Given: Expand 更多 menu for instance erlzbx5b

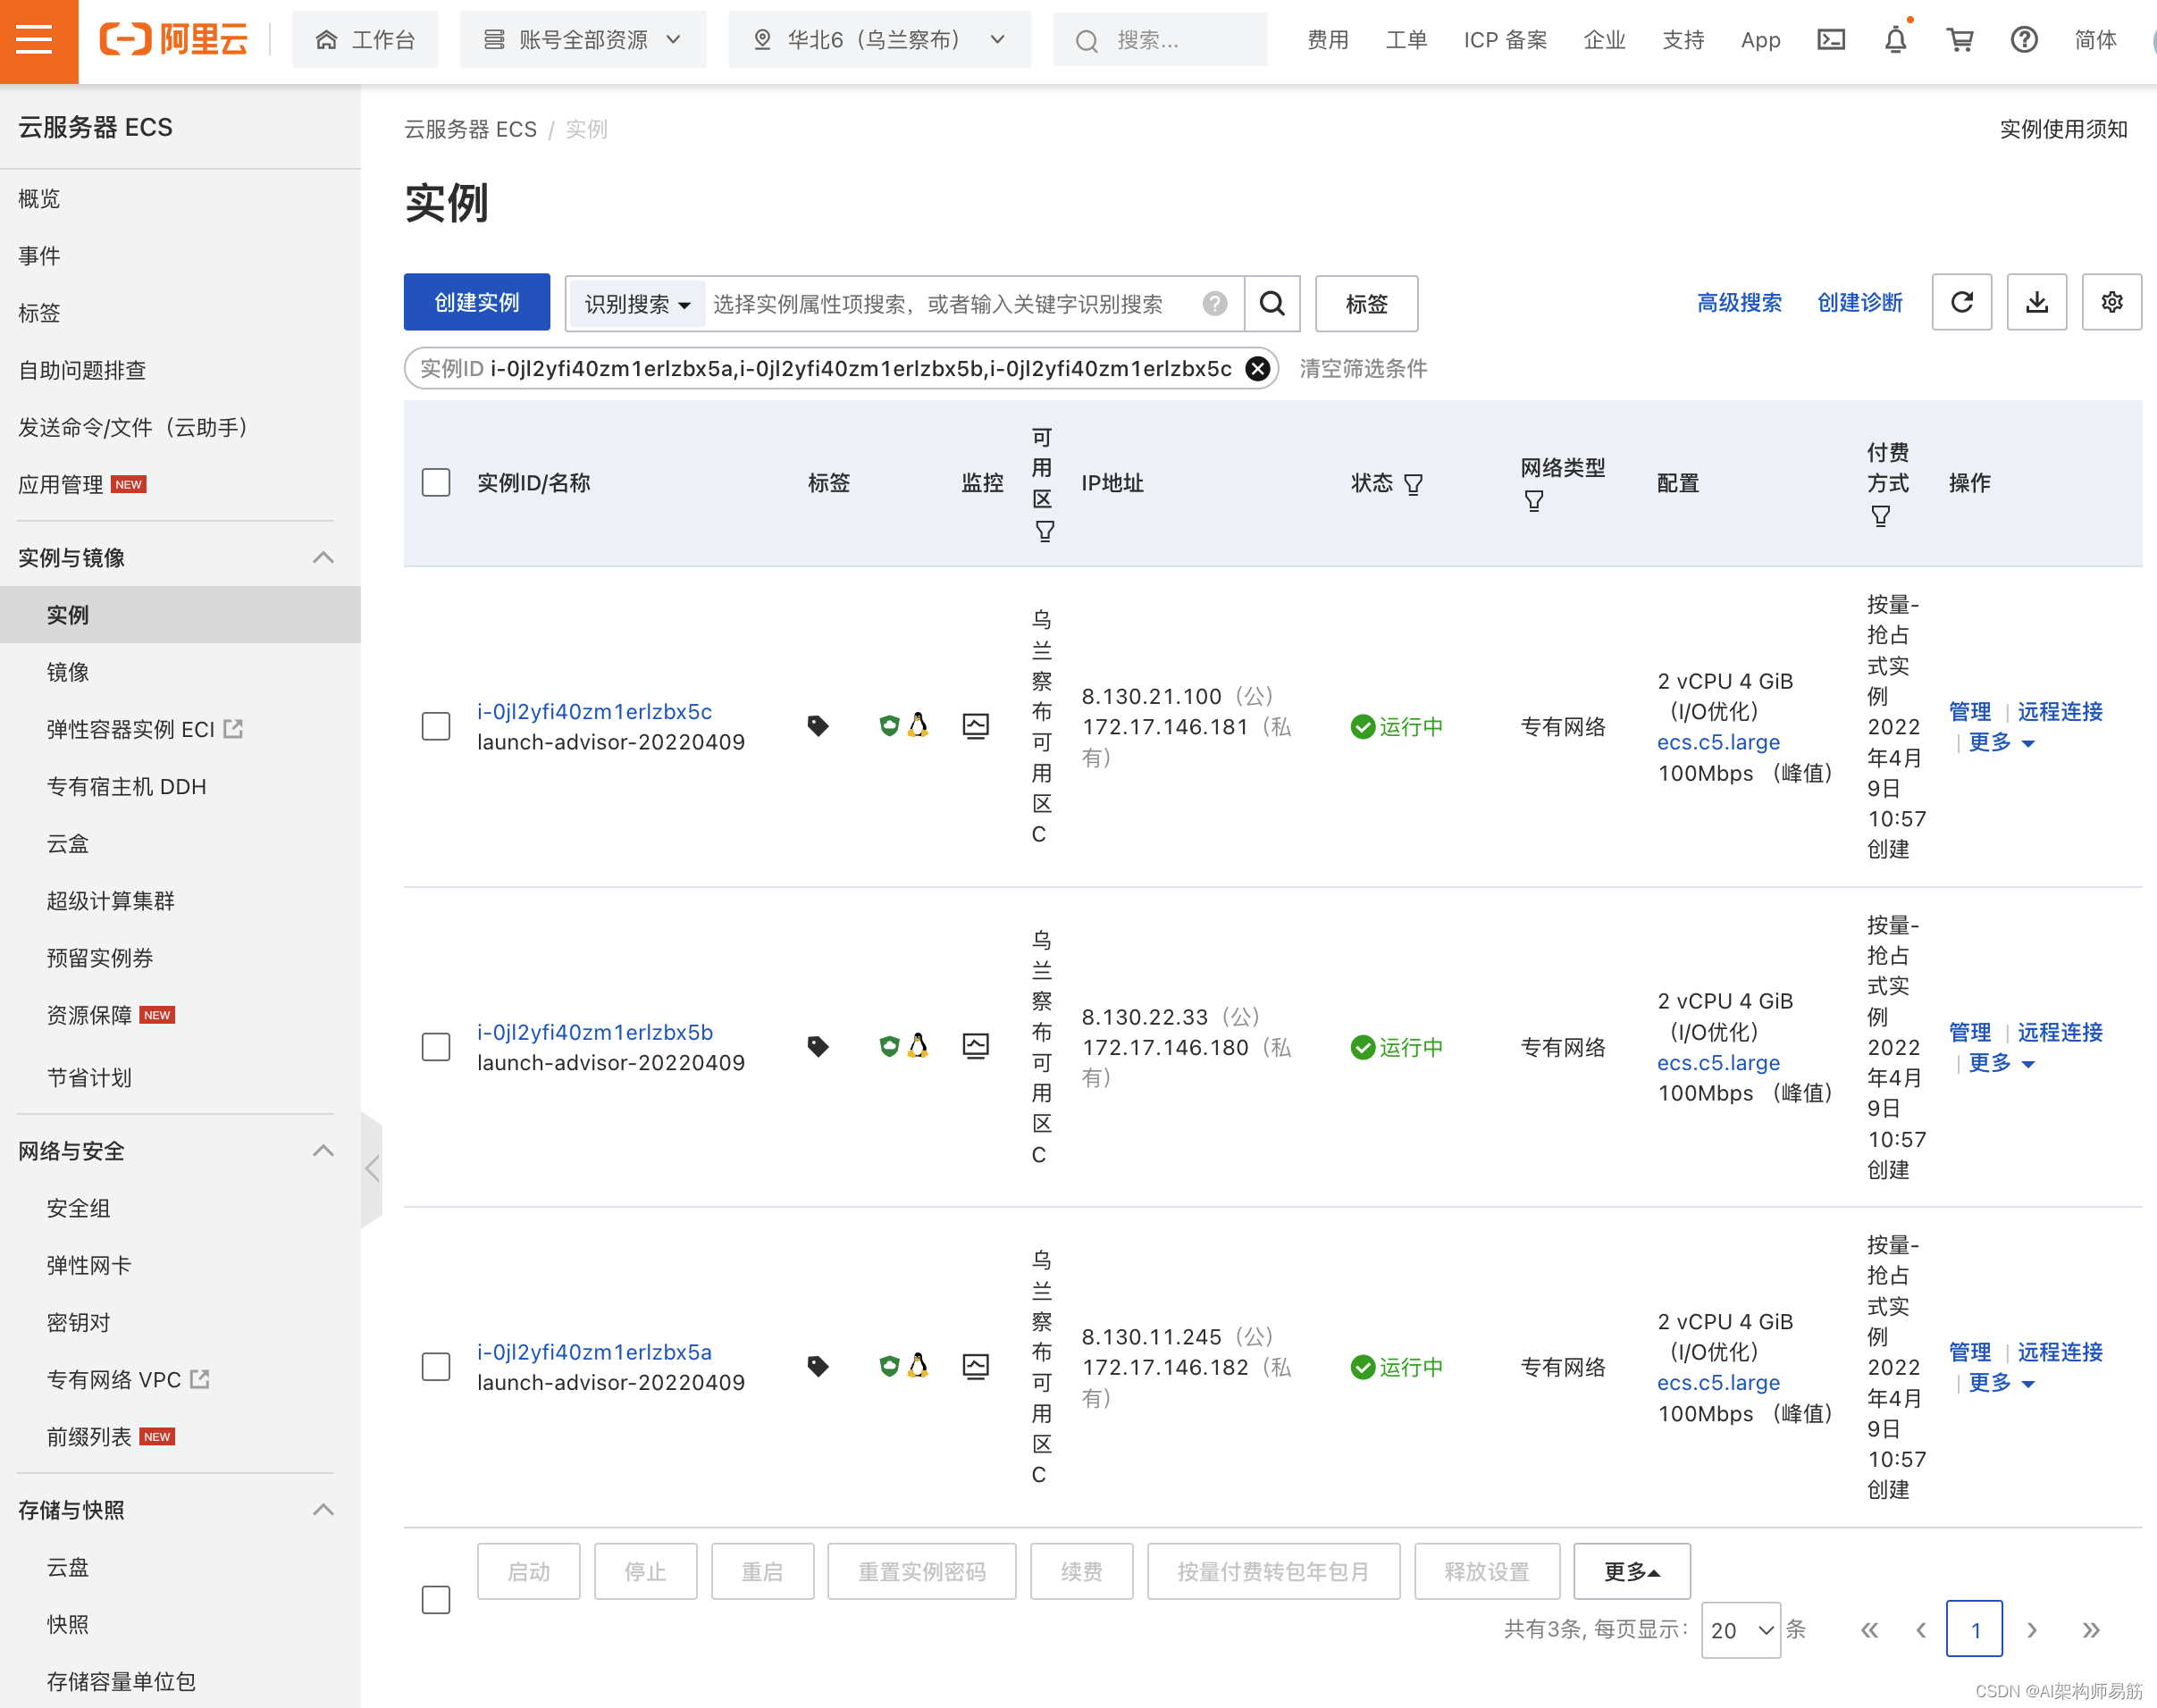Looking at the screenshot, I should coord(2001,1062).
